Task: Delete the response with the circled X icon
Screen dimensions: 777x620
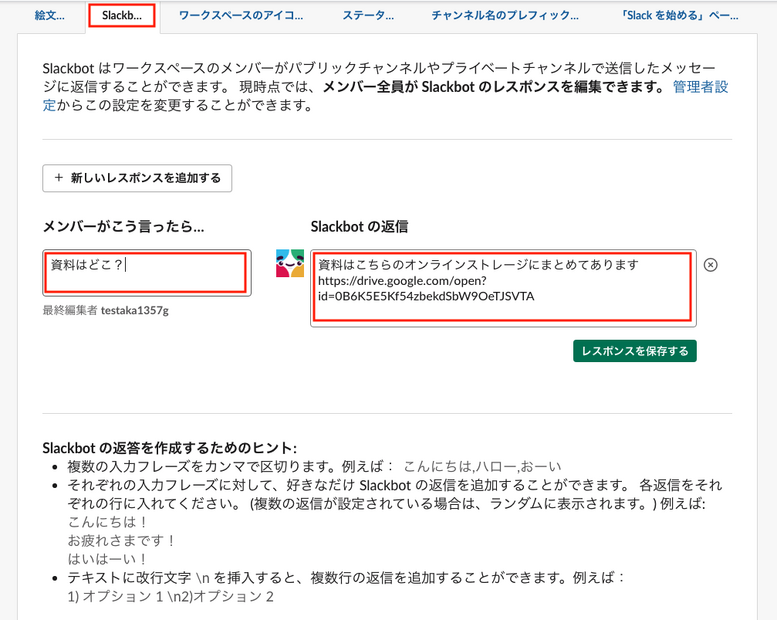Action: (x=711, y=265)
